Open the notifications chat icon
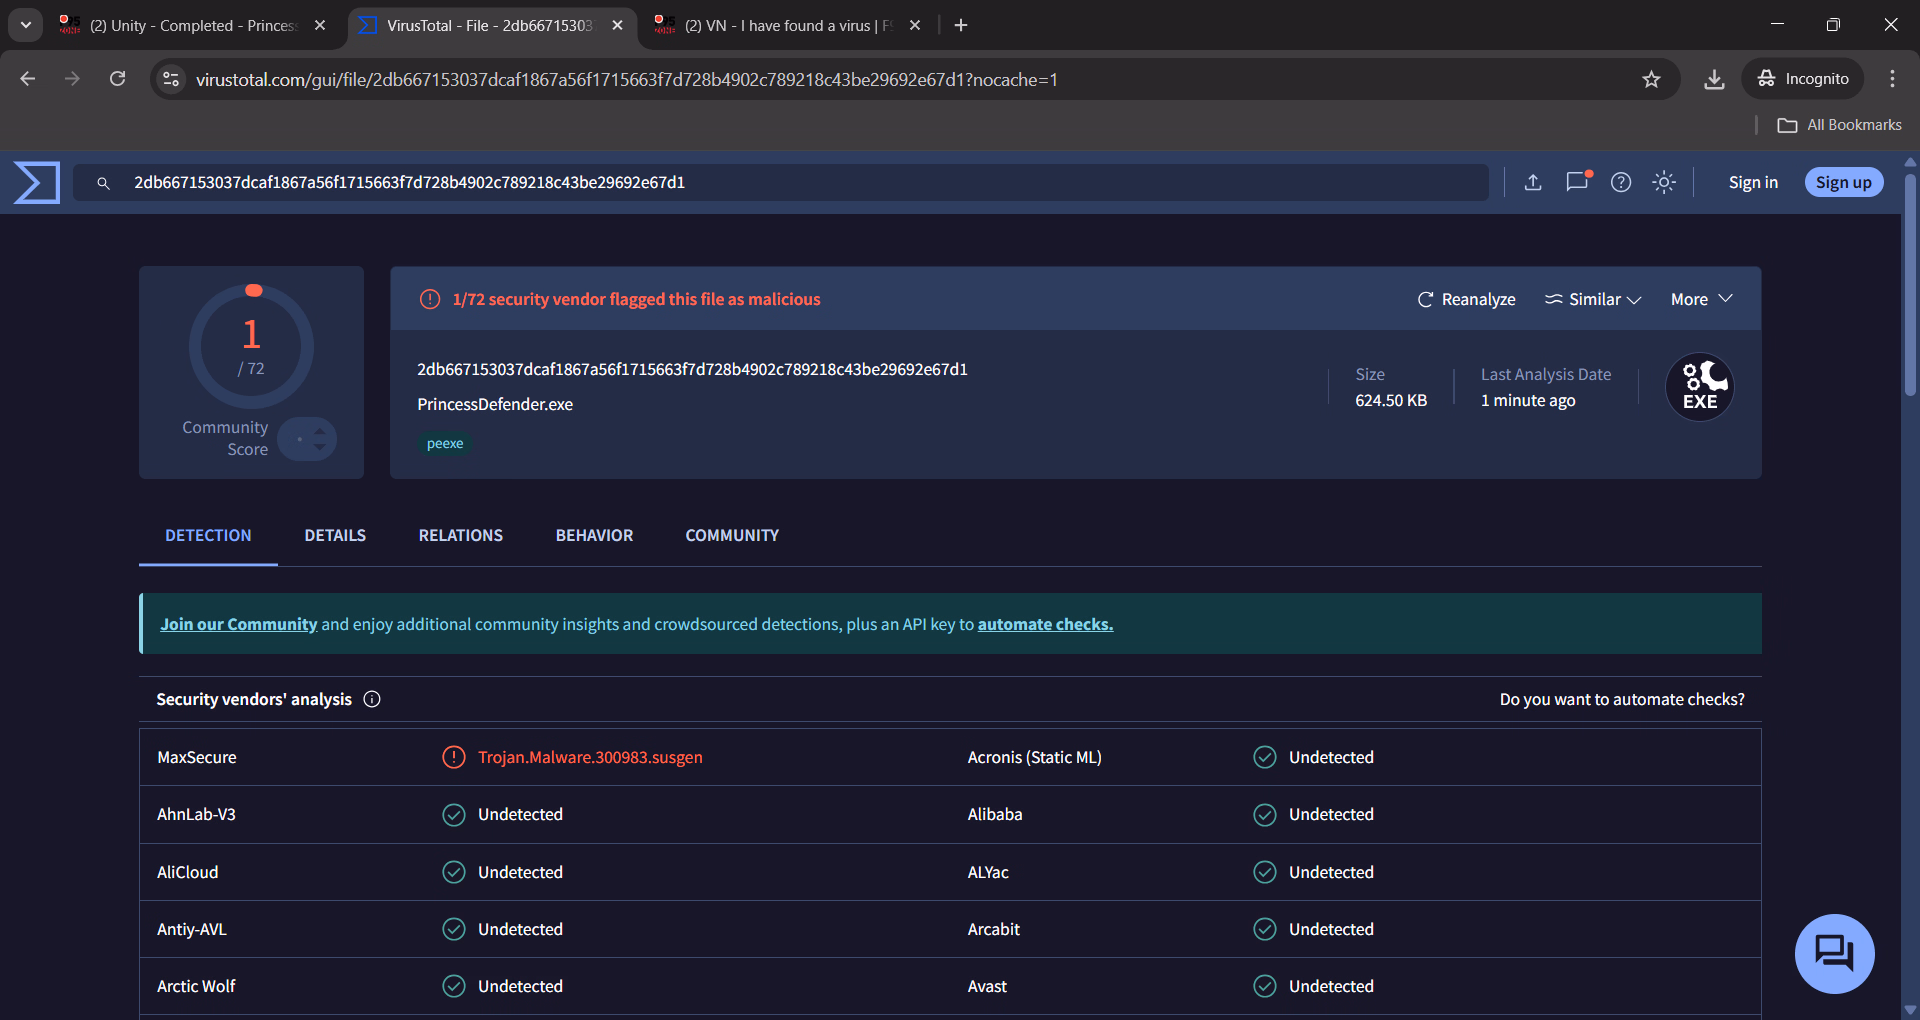This screenshot has width=1920, height=1020. (1577, 182)
